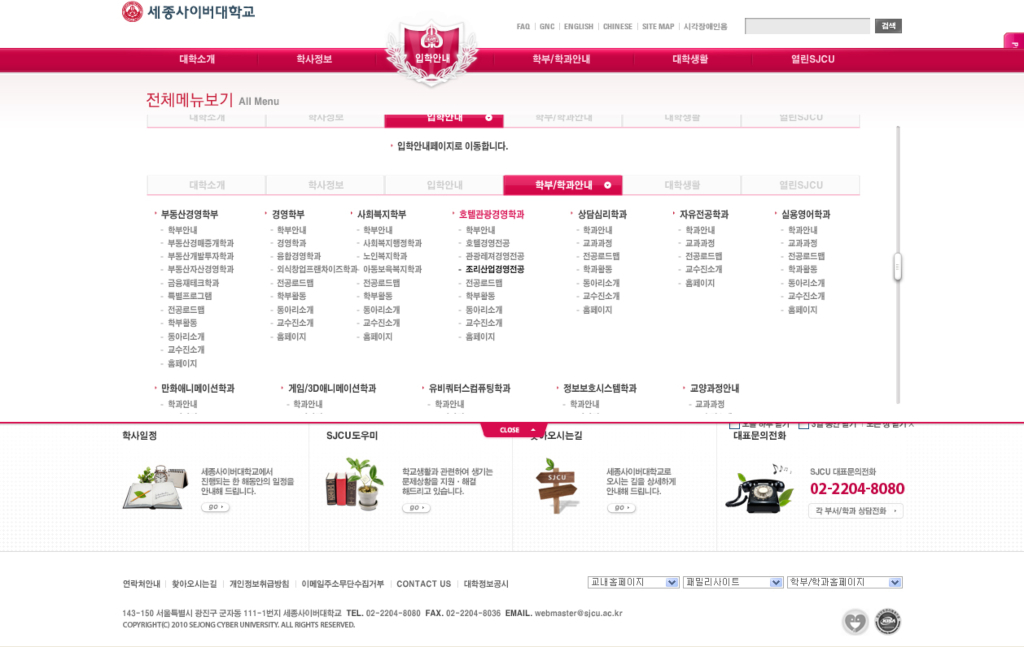Open the FAQ link in the header

point(523,27)
